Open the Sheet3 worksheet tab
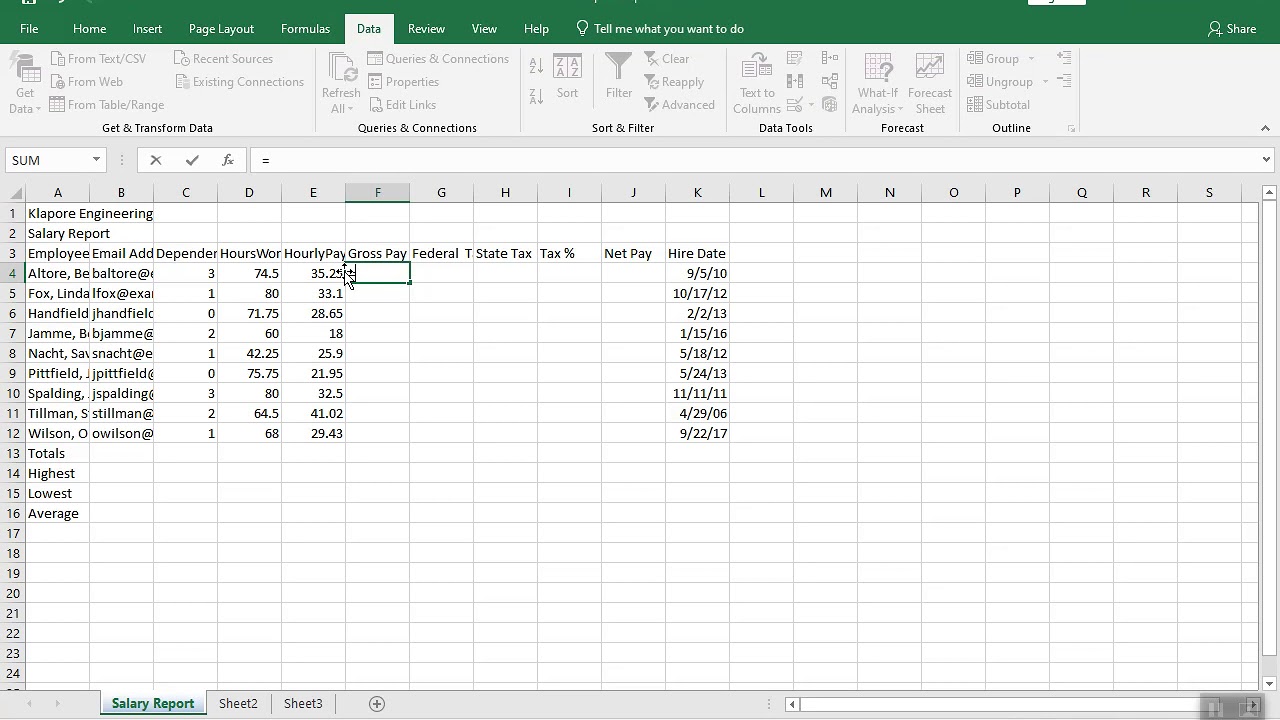Image resolution: width=1280 pixels, height=720 pixels. coord(303,704)
